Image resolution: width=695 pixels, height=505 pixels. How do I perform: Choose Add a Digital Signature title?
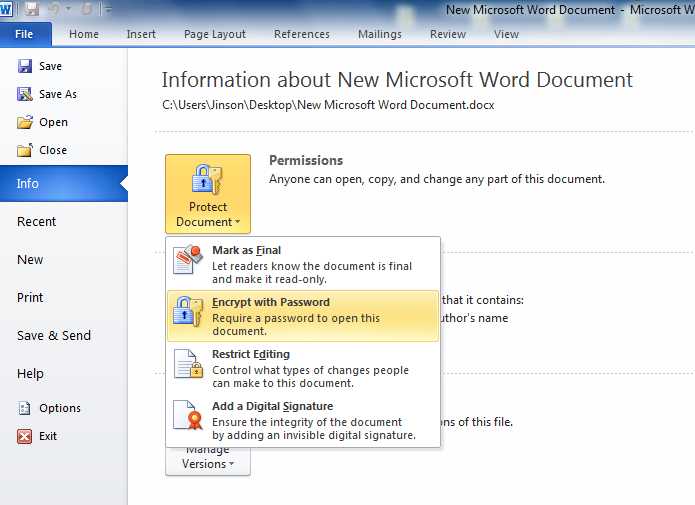pos(273,406)
